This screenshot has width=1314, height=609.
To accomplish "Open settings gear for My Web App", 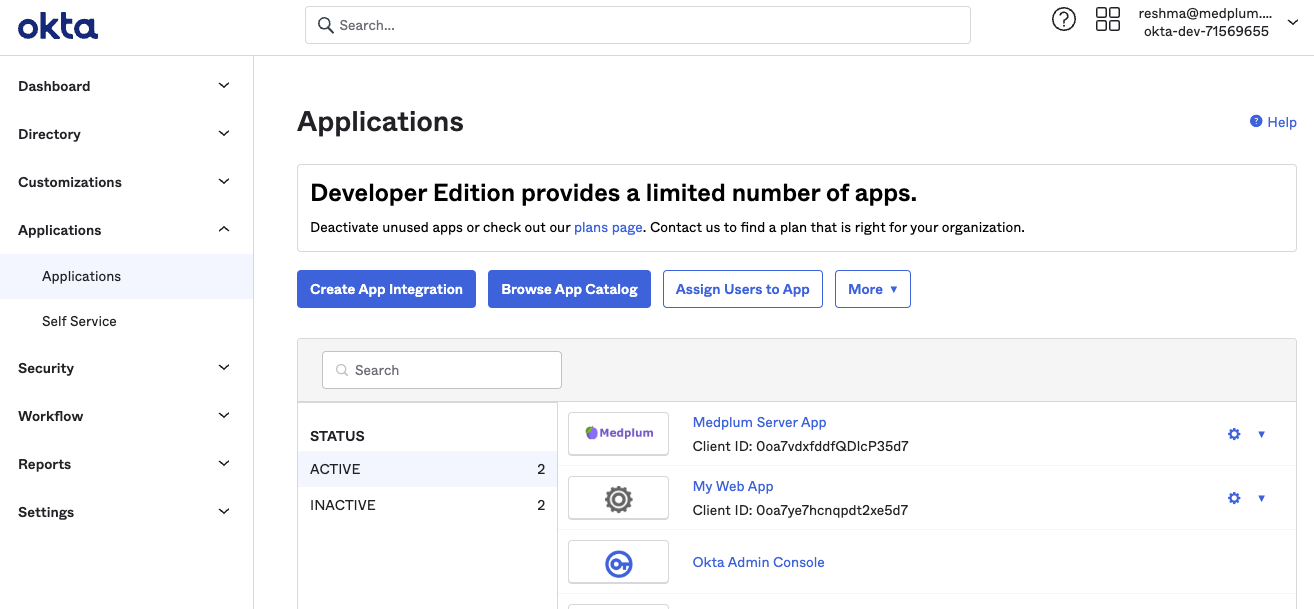I will [x=1233, y=497].
